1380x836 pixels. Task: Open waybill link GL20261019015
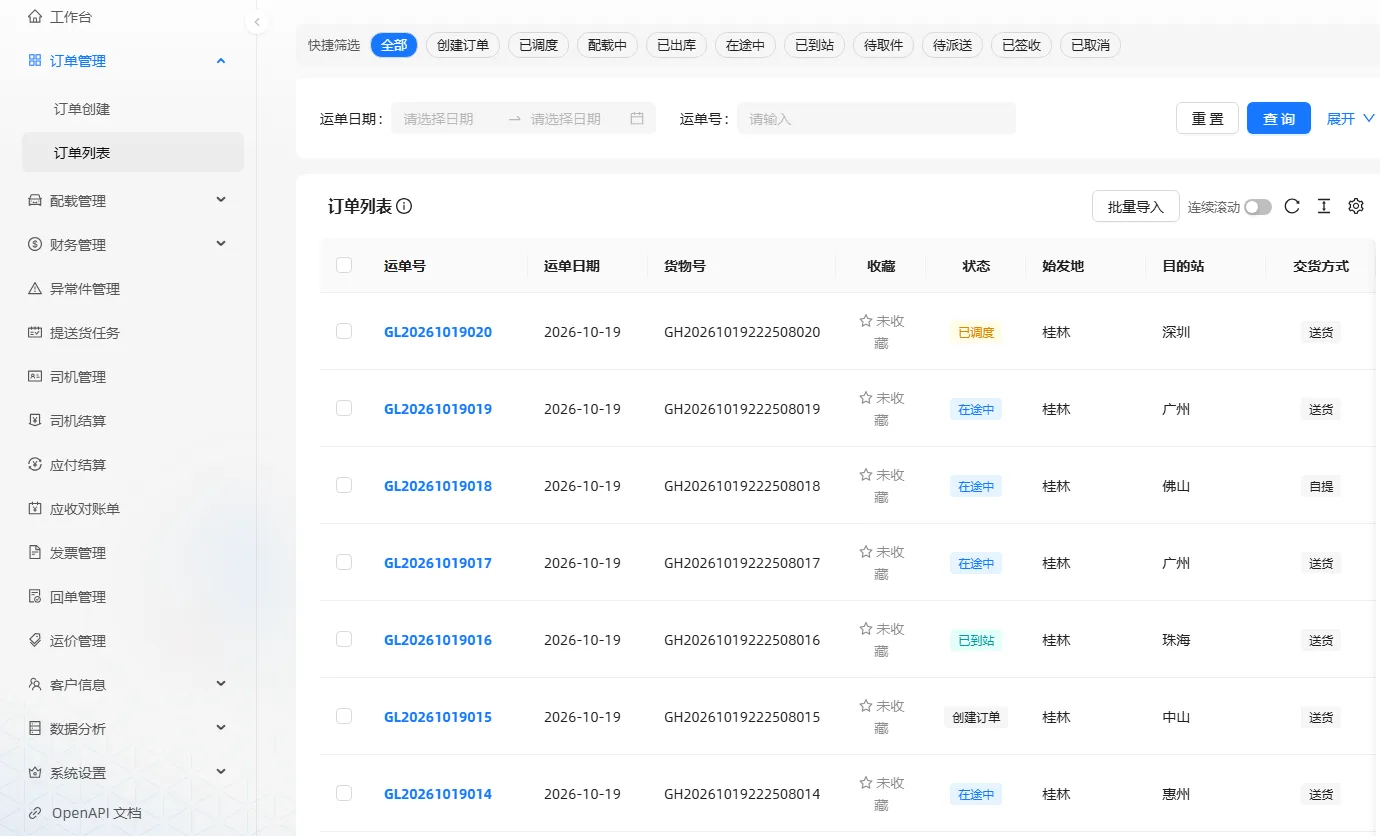[438, 717]
